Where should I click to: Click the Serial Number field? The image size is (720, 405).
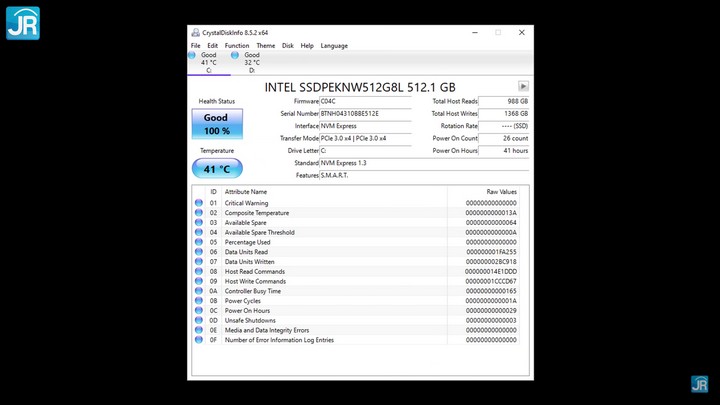370,114
